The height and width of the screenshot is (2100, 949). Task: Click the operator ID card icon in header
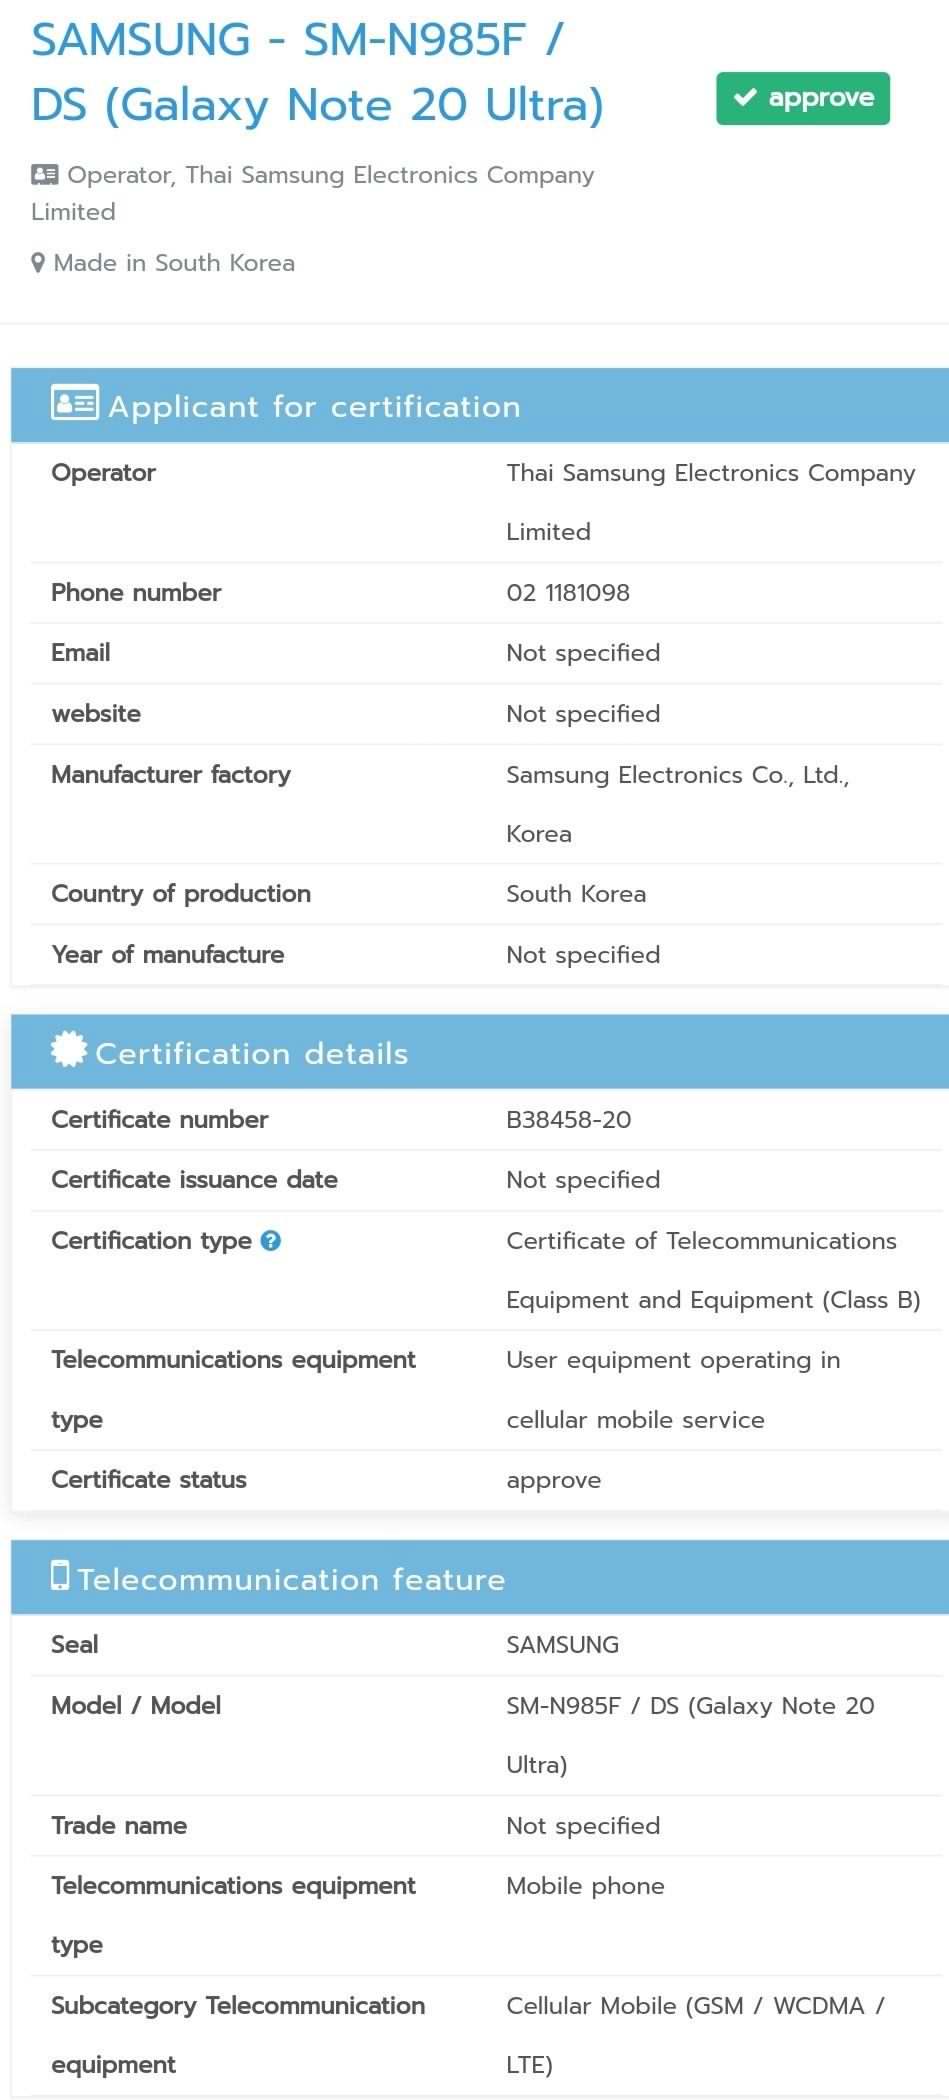pos(44,175)
